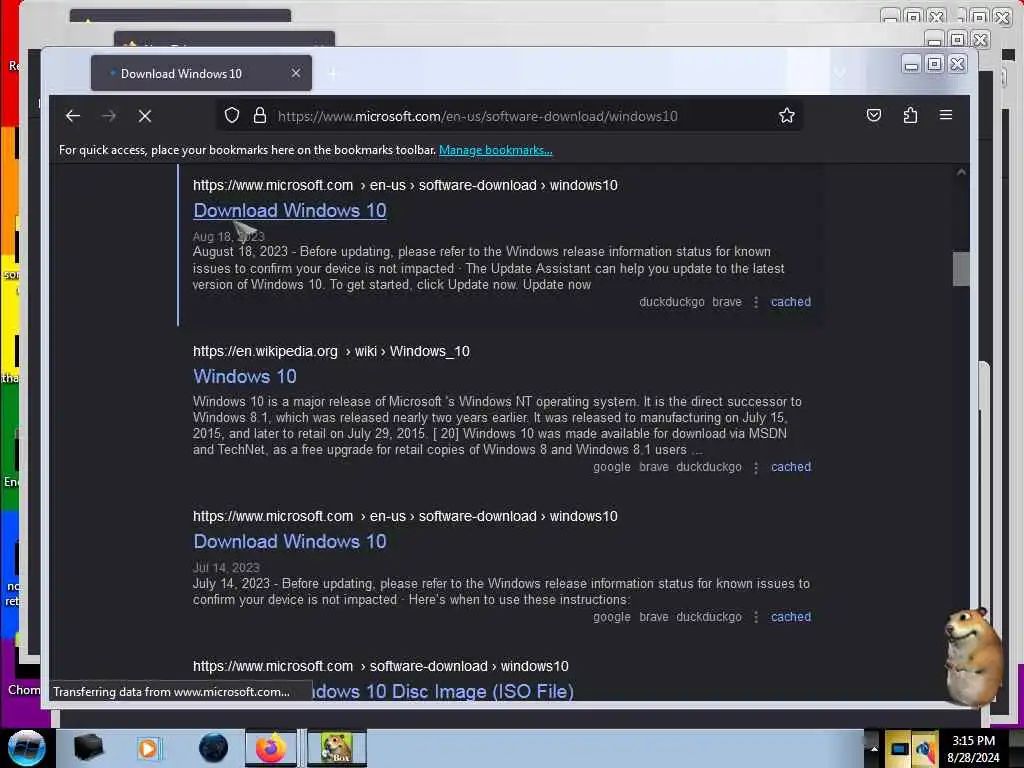View site security via the padlock icon
Image resolution: width=1024 pixels, height=768 pixels.
click(260, 116)
